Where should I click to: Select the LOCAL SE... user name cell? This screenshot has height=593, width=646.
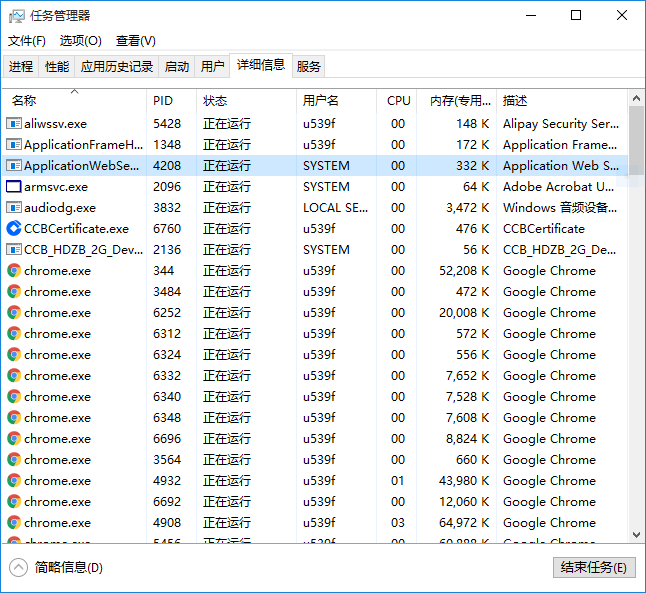tap(335, 207)
